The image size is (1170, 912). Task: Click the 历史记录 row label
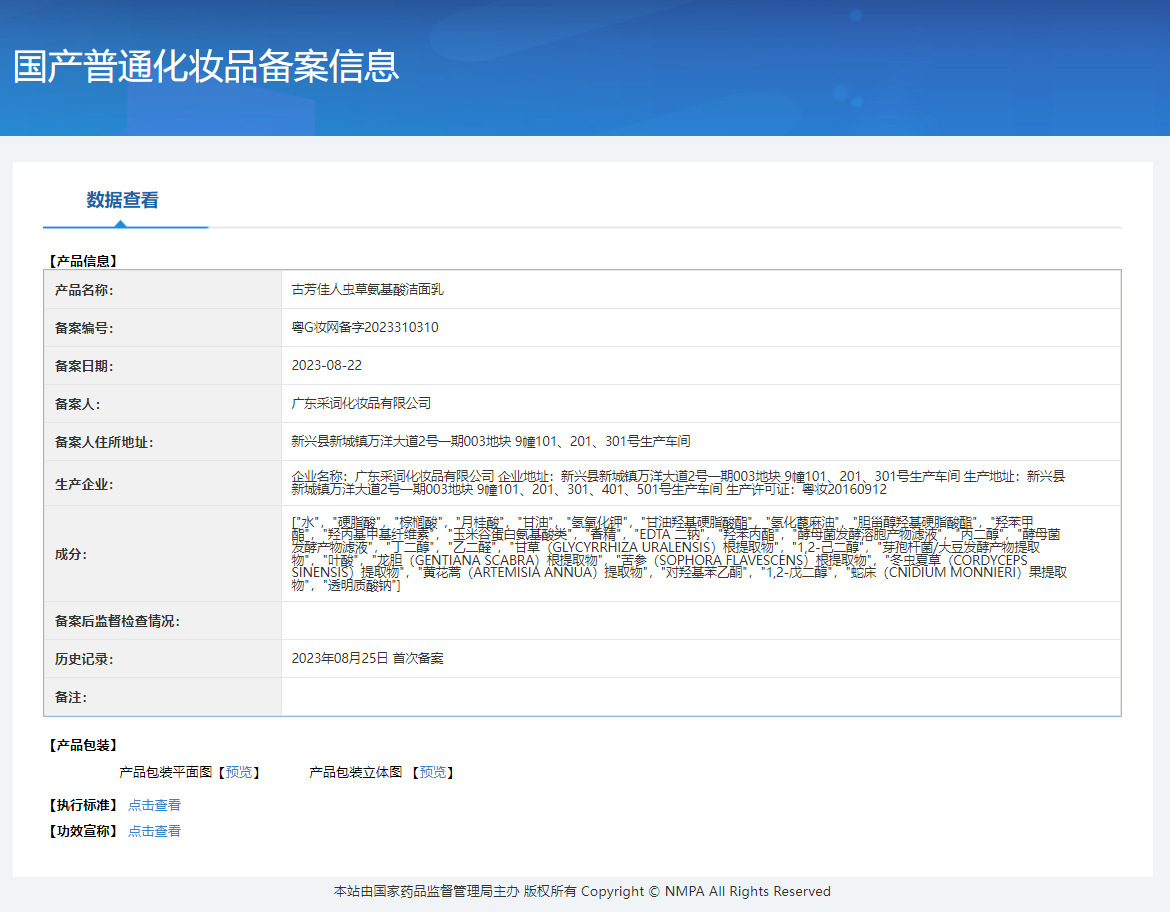84,660
